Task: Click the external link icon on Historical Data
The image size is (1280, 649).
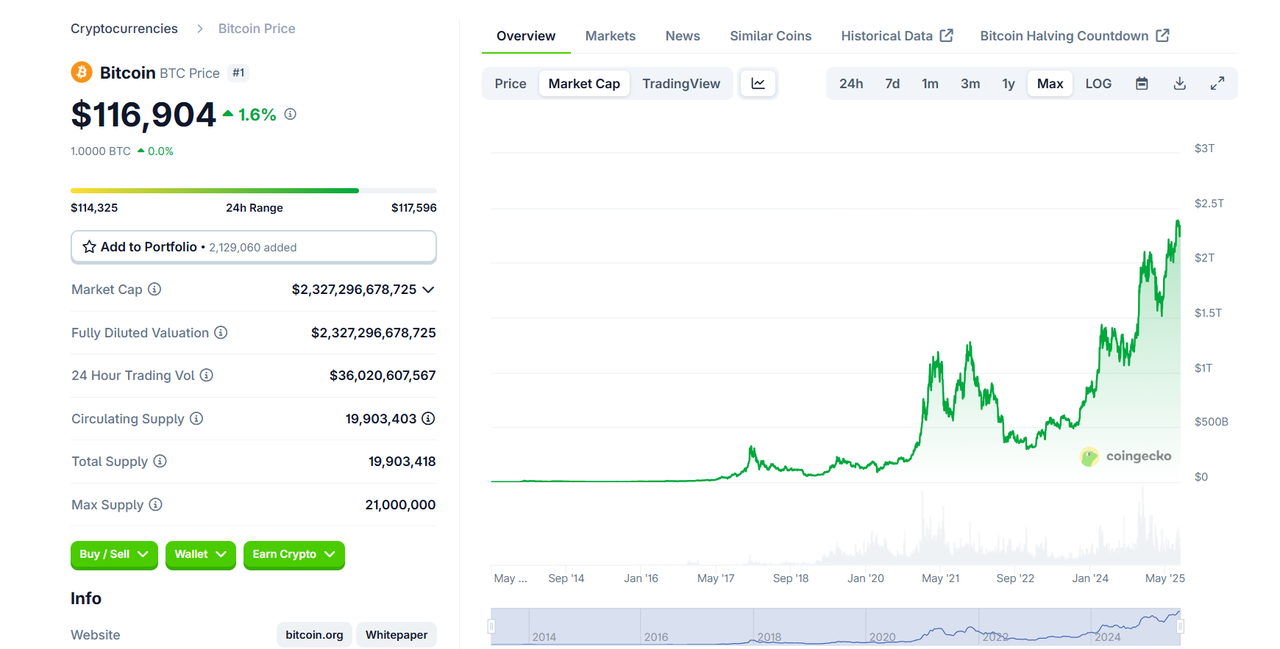Action: click(946, 35)
